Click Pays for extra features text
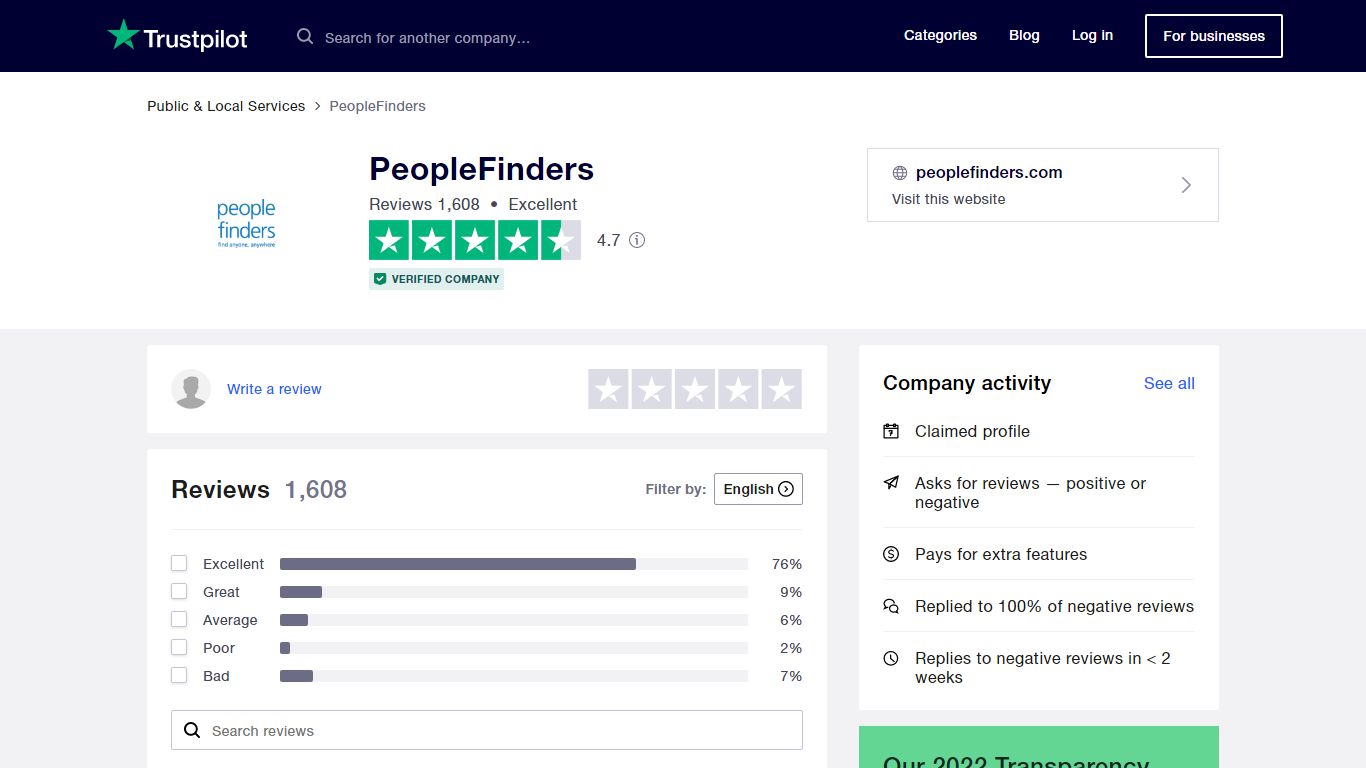Viewport: 1366px width, 768px height. tap(1001, 554)
